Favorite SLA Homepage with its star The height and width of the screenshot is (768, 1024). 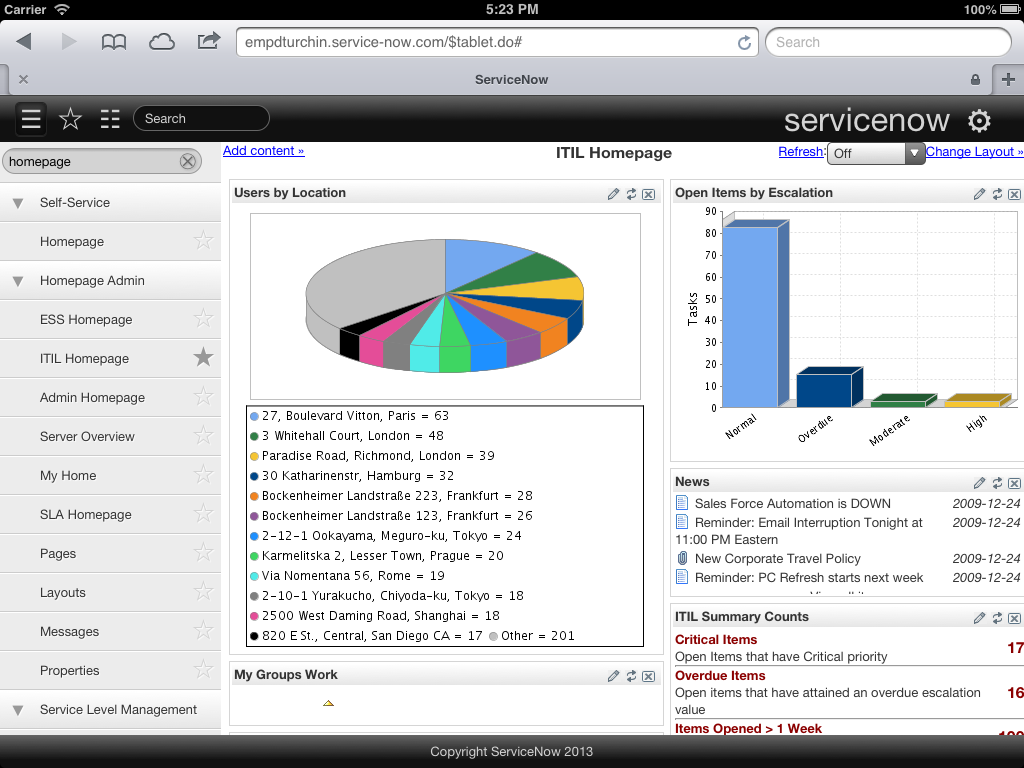(203, 513)
